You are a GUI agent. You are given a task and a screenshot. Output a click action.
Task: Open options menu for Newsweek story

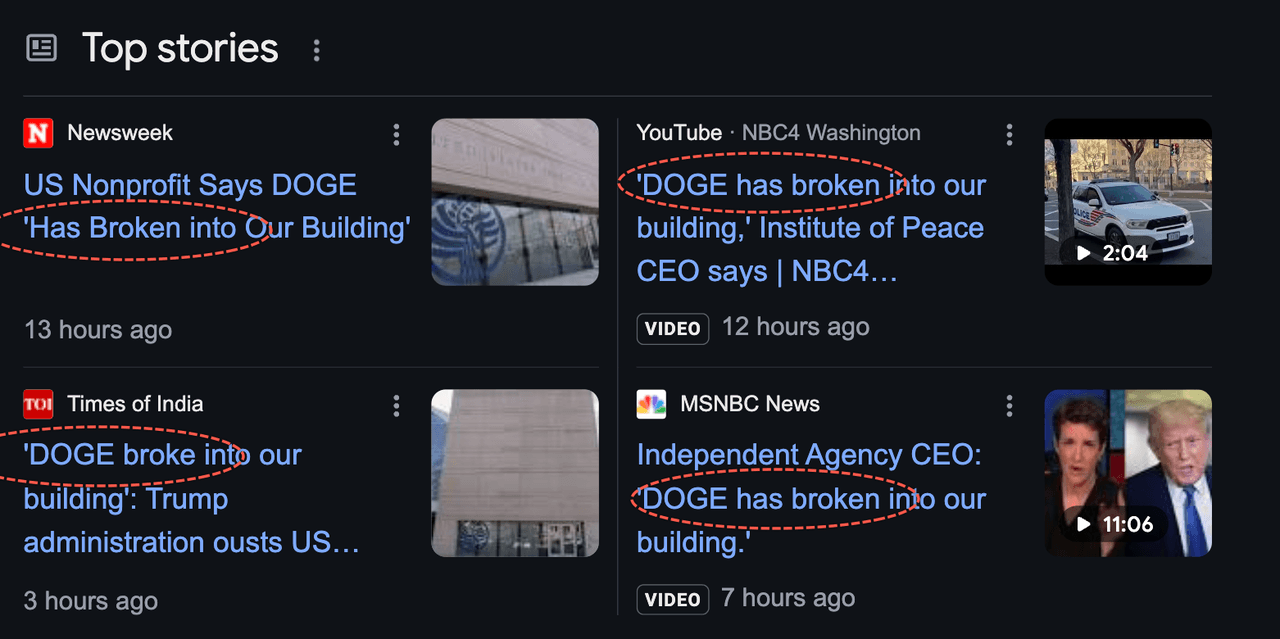[397, 134]
